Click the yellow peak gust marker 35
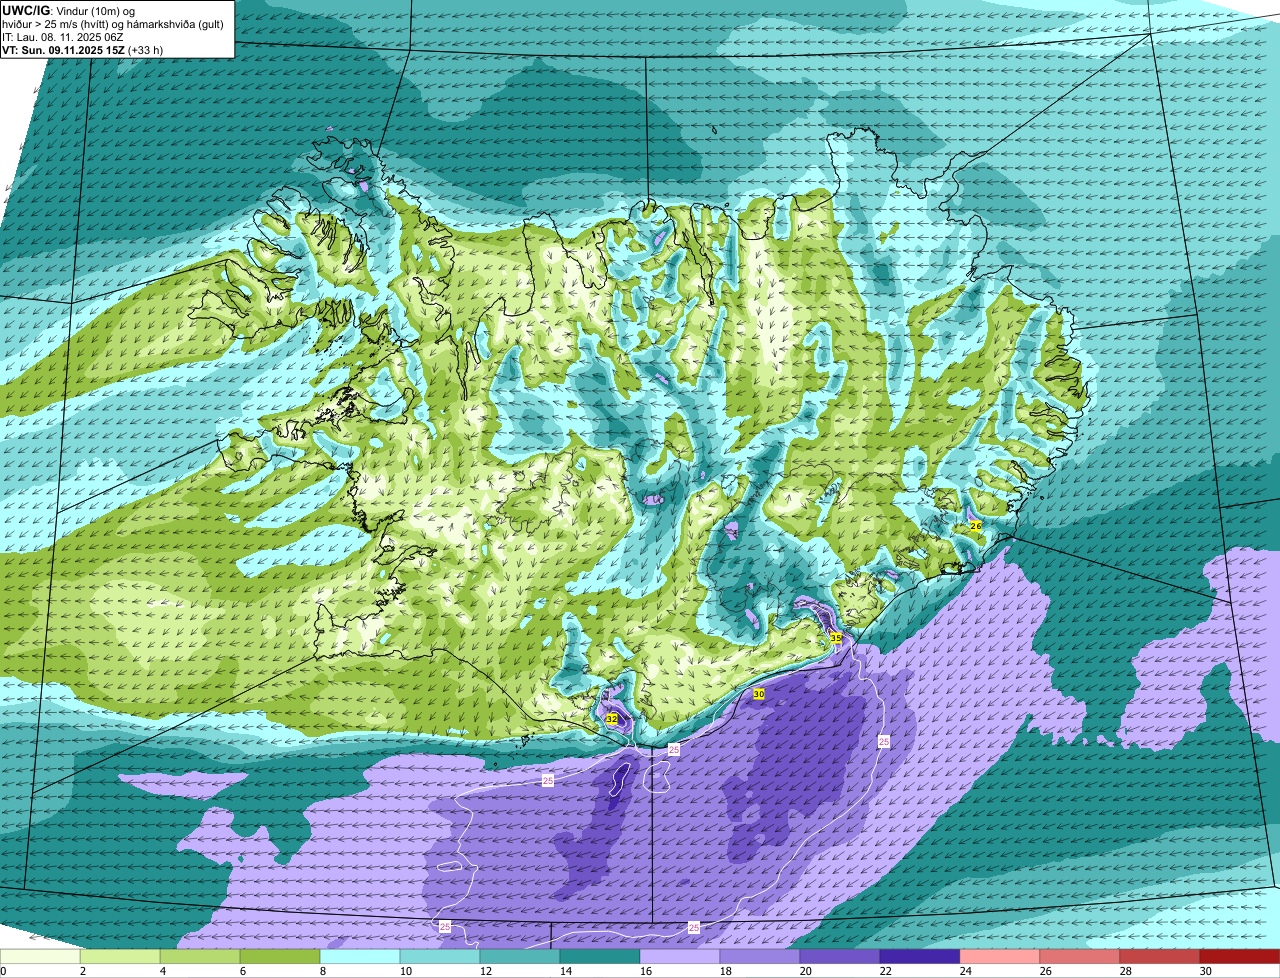This screenshot has width=1280, height=978. pyautogui.click(x=836, y=637)
